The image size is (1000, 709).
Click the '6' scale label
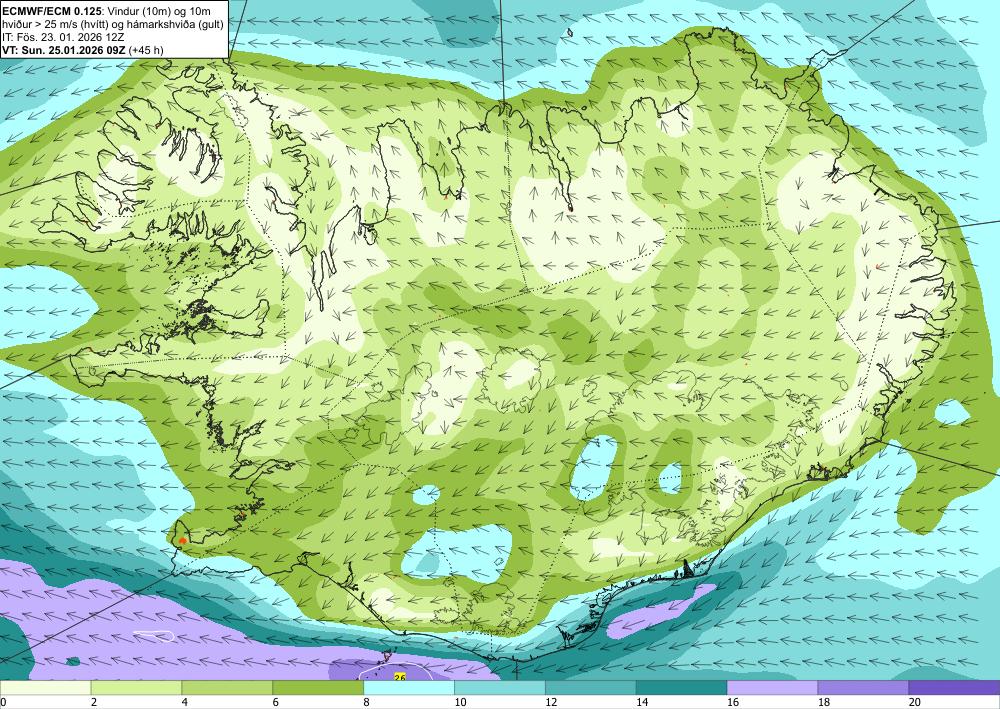tap(276, 702)
